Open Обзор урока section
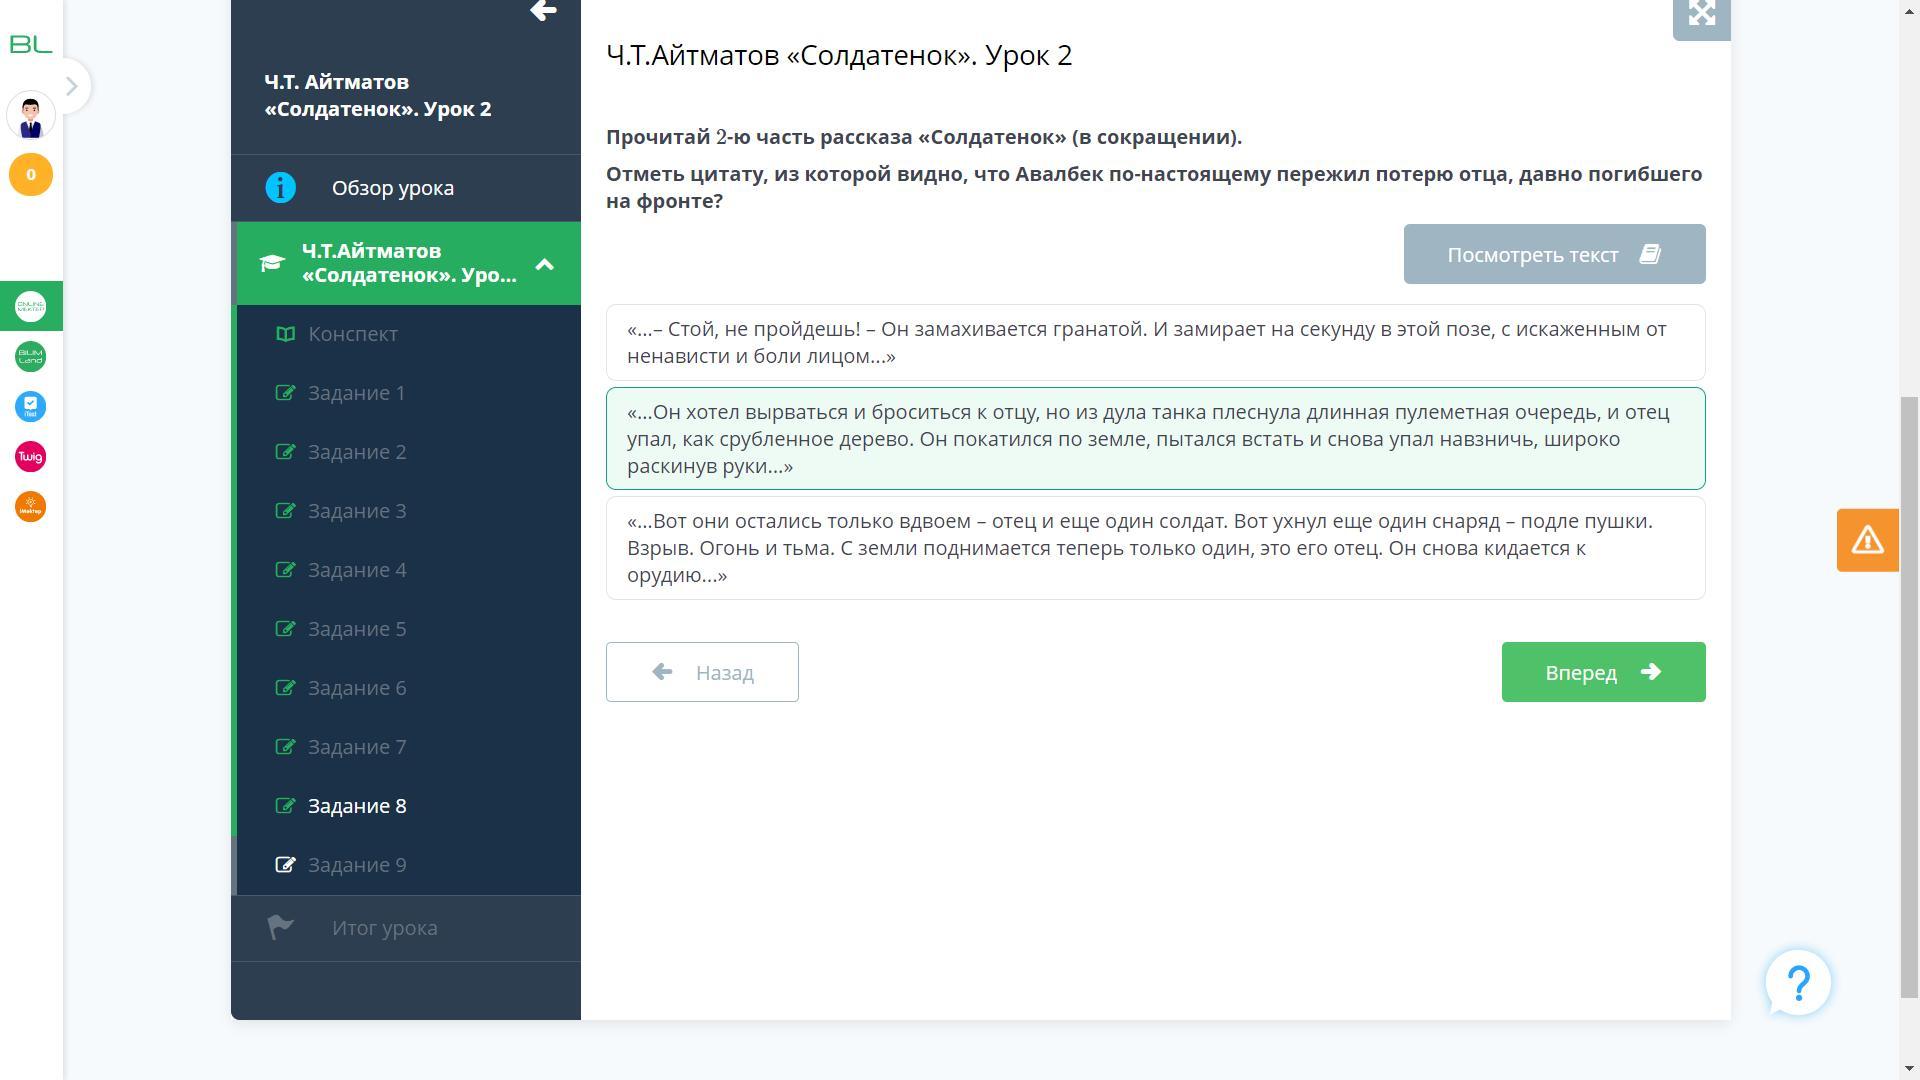The height and width of the screenshot is (1080, 1920). click(392, 188)
